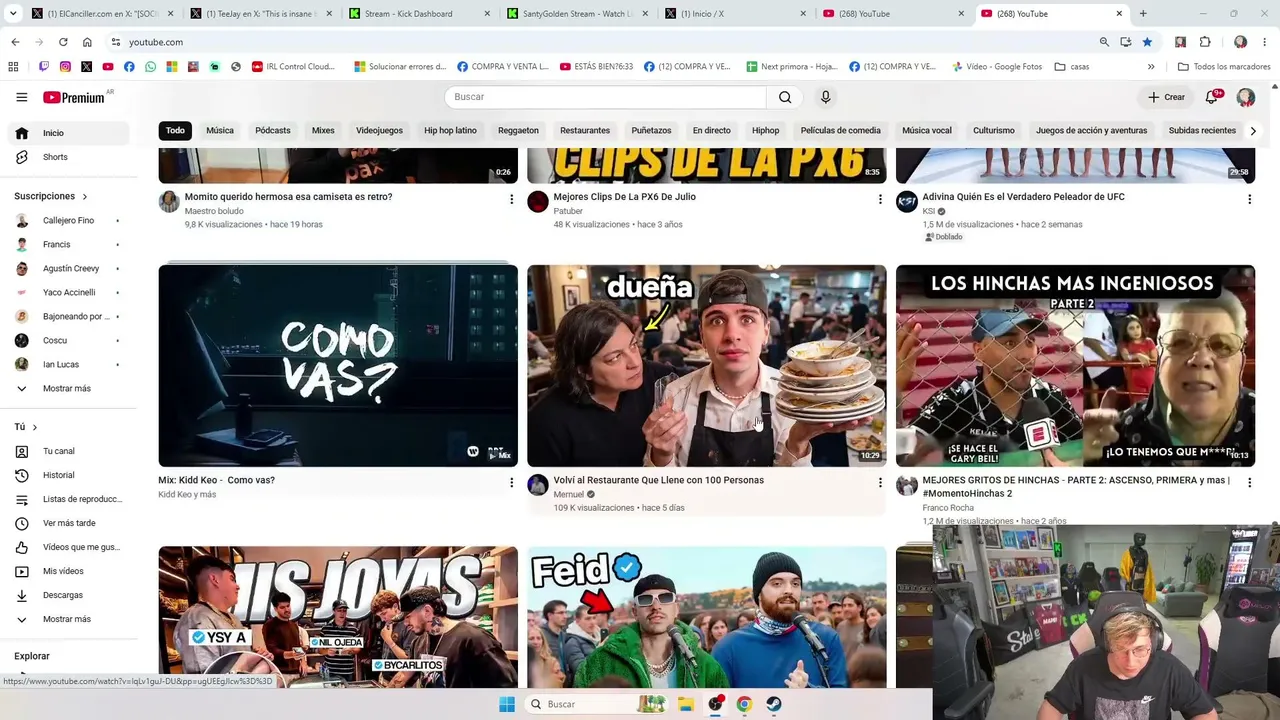
Task: Expand the Suscripciones section
Action: (51, 196)
